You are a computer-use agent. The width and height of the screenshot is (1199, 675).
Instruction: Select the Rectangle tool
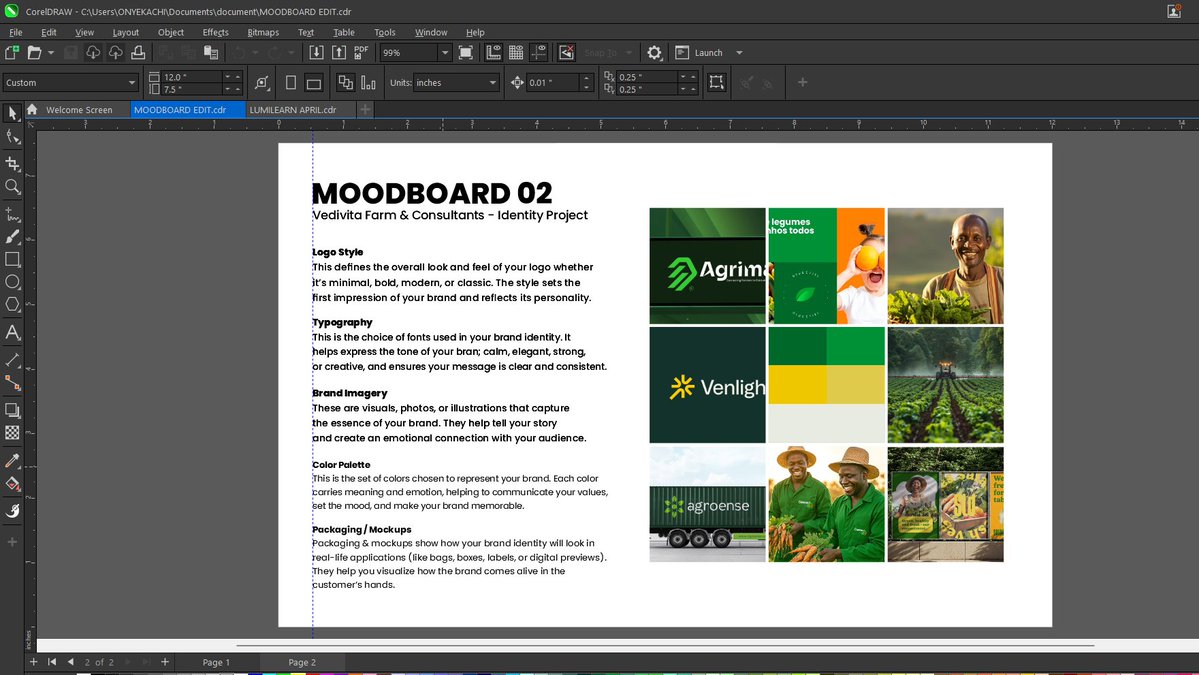coord(12,259)
